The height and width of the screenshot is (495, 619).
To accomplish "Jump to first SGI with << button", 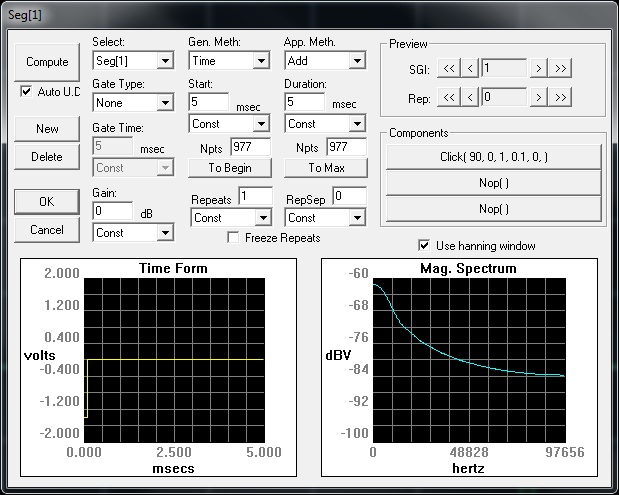I will [x=449, y=68].
